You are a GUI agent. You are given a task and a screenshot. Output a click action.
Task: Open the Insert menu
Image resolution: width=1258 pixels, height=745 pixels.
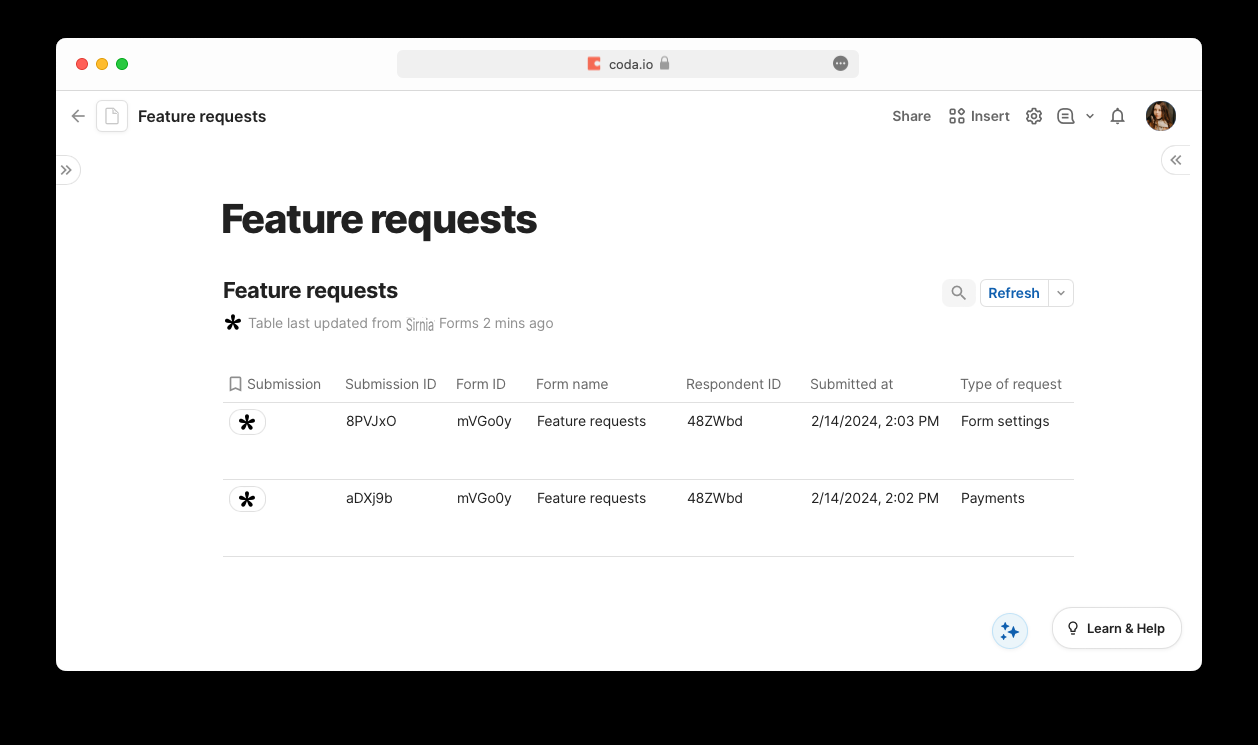point(980,116)
